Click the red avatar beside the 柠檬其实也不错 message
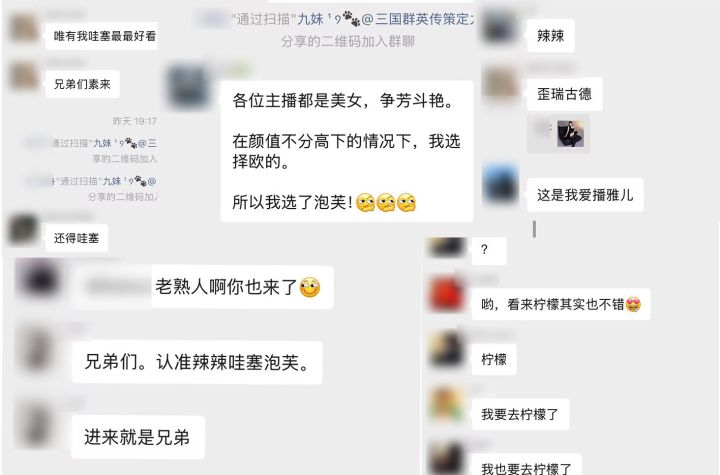The image size is (720, 475). pos(446,294)
